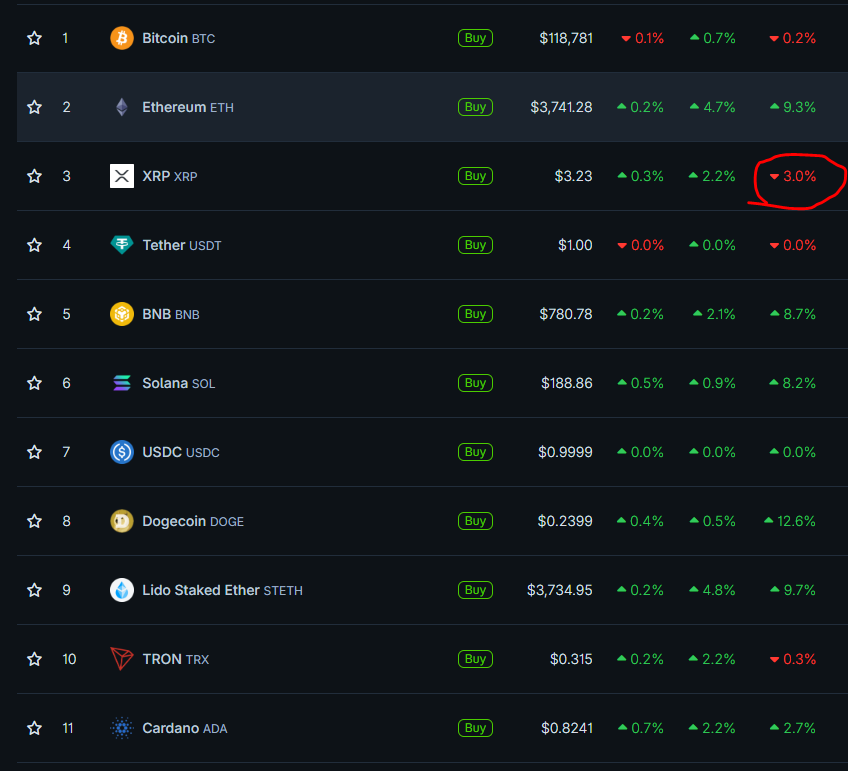Click the Buy button for Ethereum
The width and height of the screenshot is (848, 771).
click(475, 107)
